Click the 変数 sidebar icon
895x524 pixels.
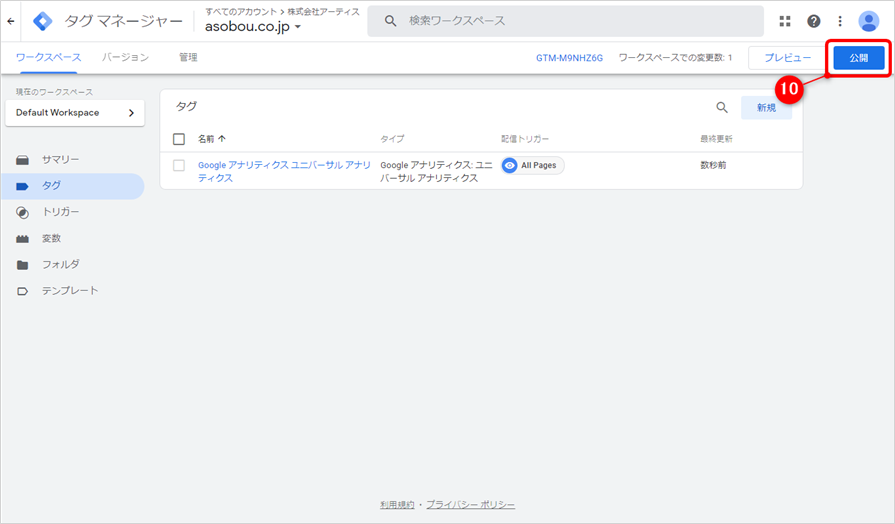click(22, 239)
